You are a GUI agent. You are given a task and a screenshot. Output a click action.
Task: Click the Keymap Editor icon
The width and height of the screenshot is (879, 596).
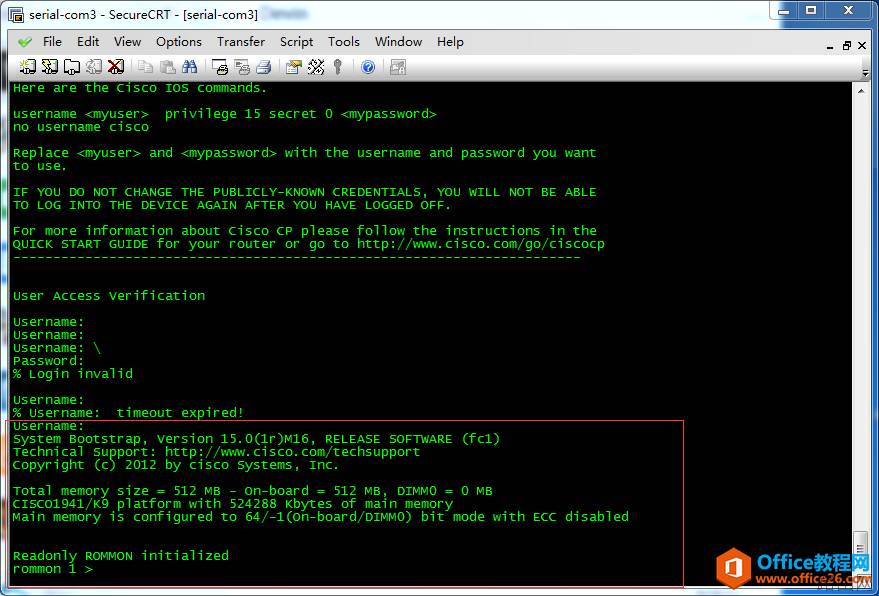tap(316, 67)
